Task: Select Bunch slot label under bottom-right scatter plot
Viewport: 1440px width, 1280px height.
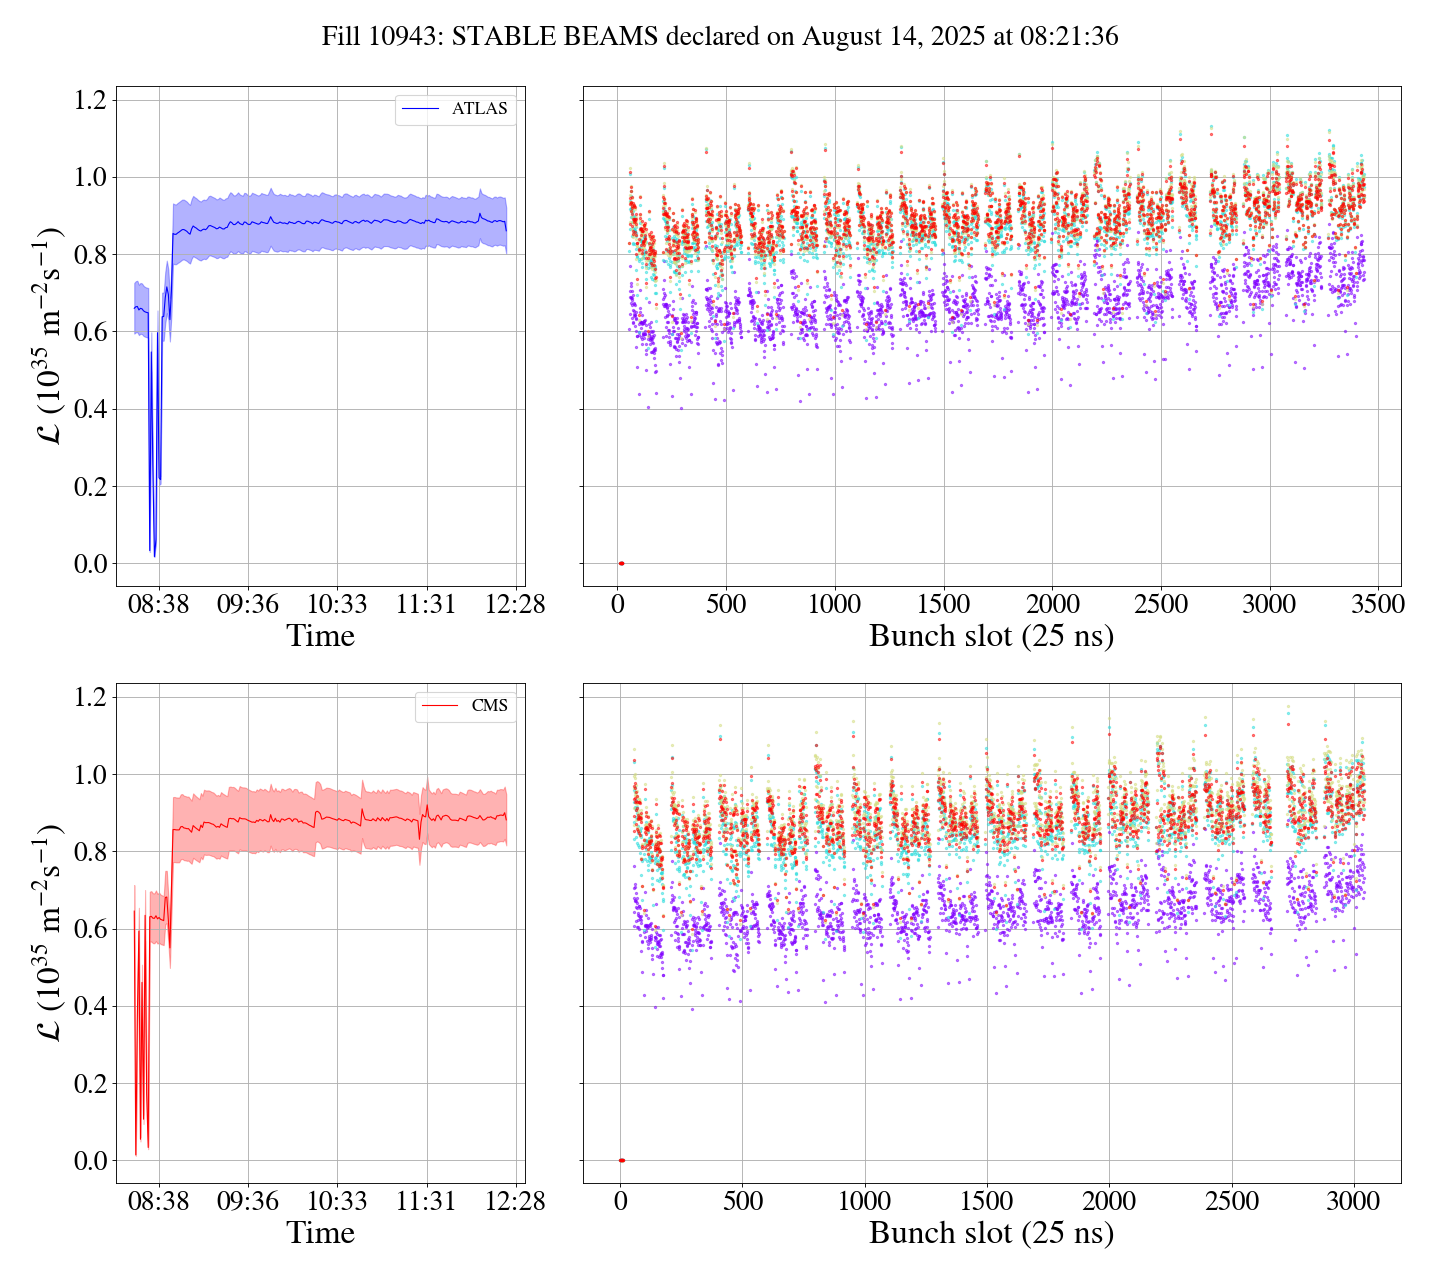Action: tap(990, 1233)
